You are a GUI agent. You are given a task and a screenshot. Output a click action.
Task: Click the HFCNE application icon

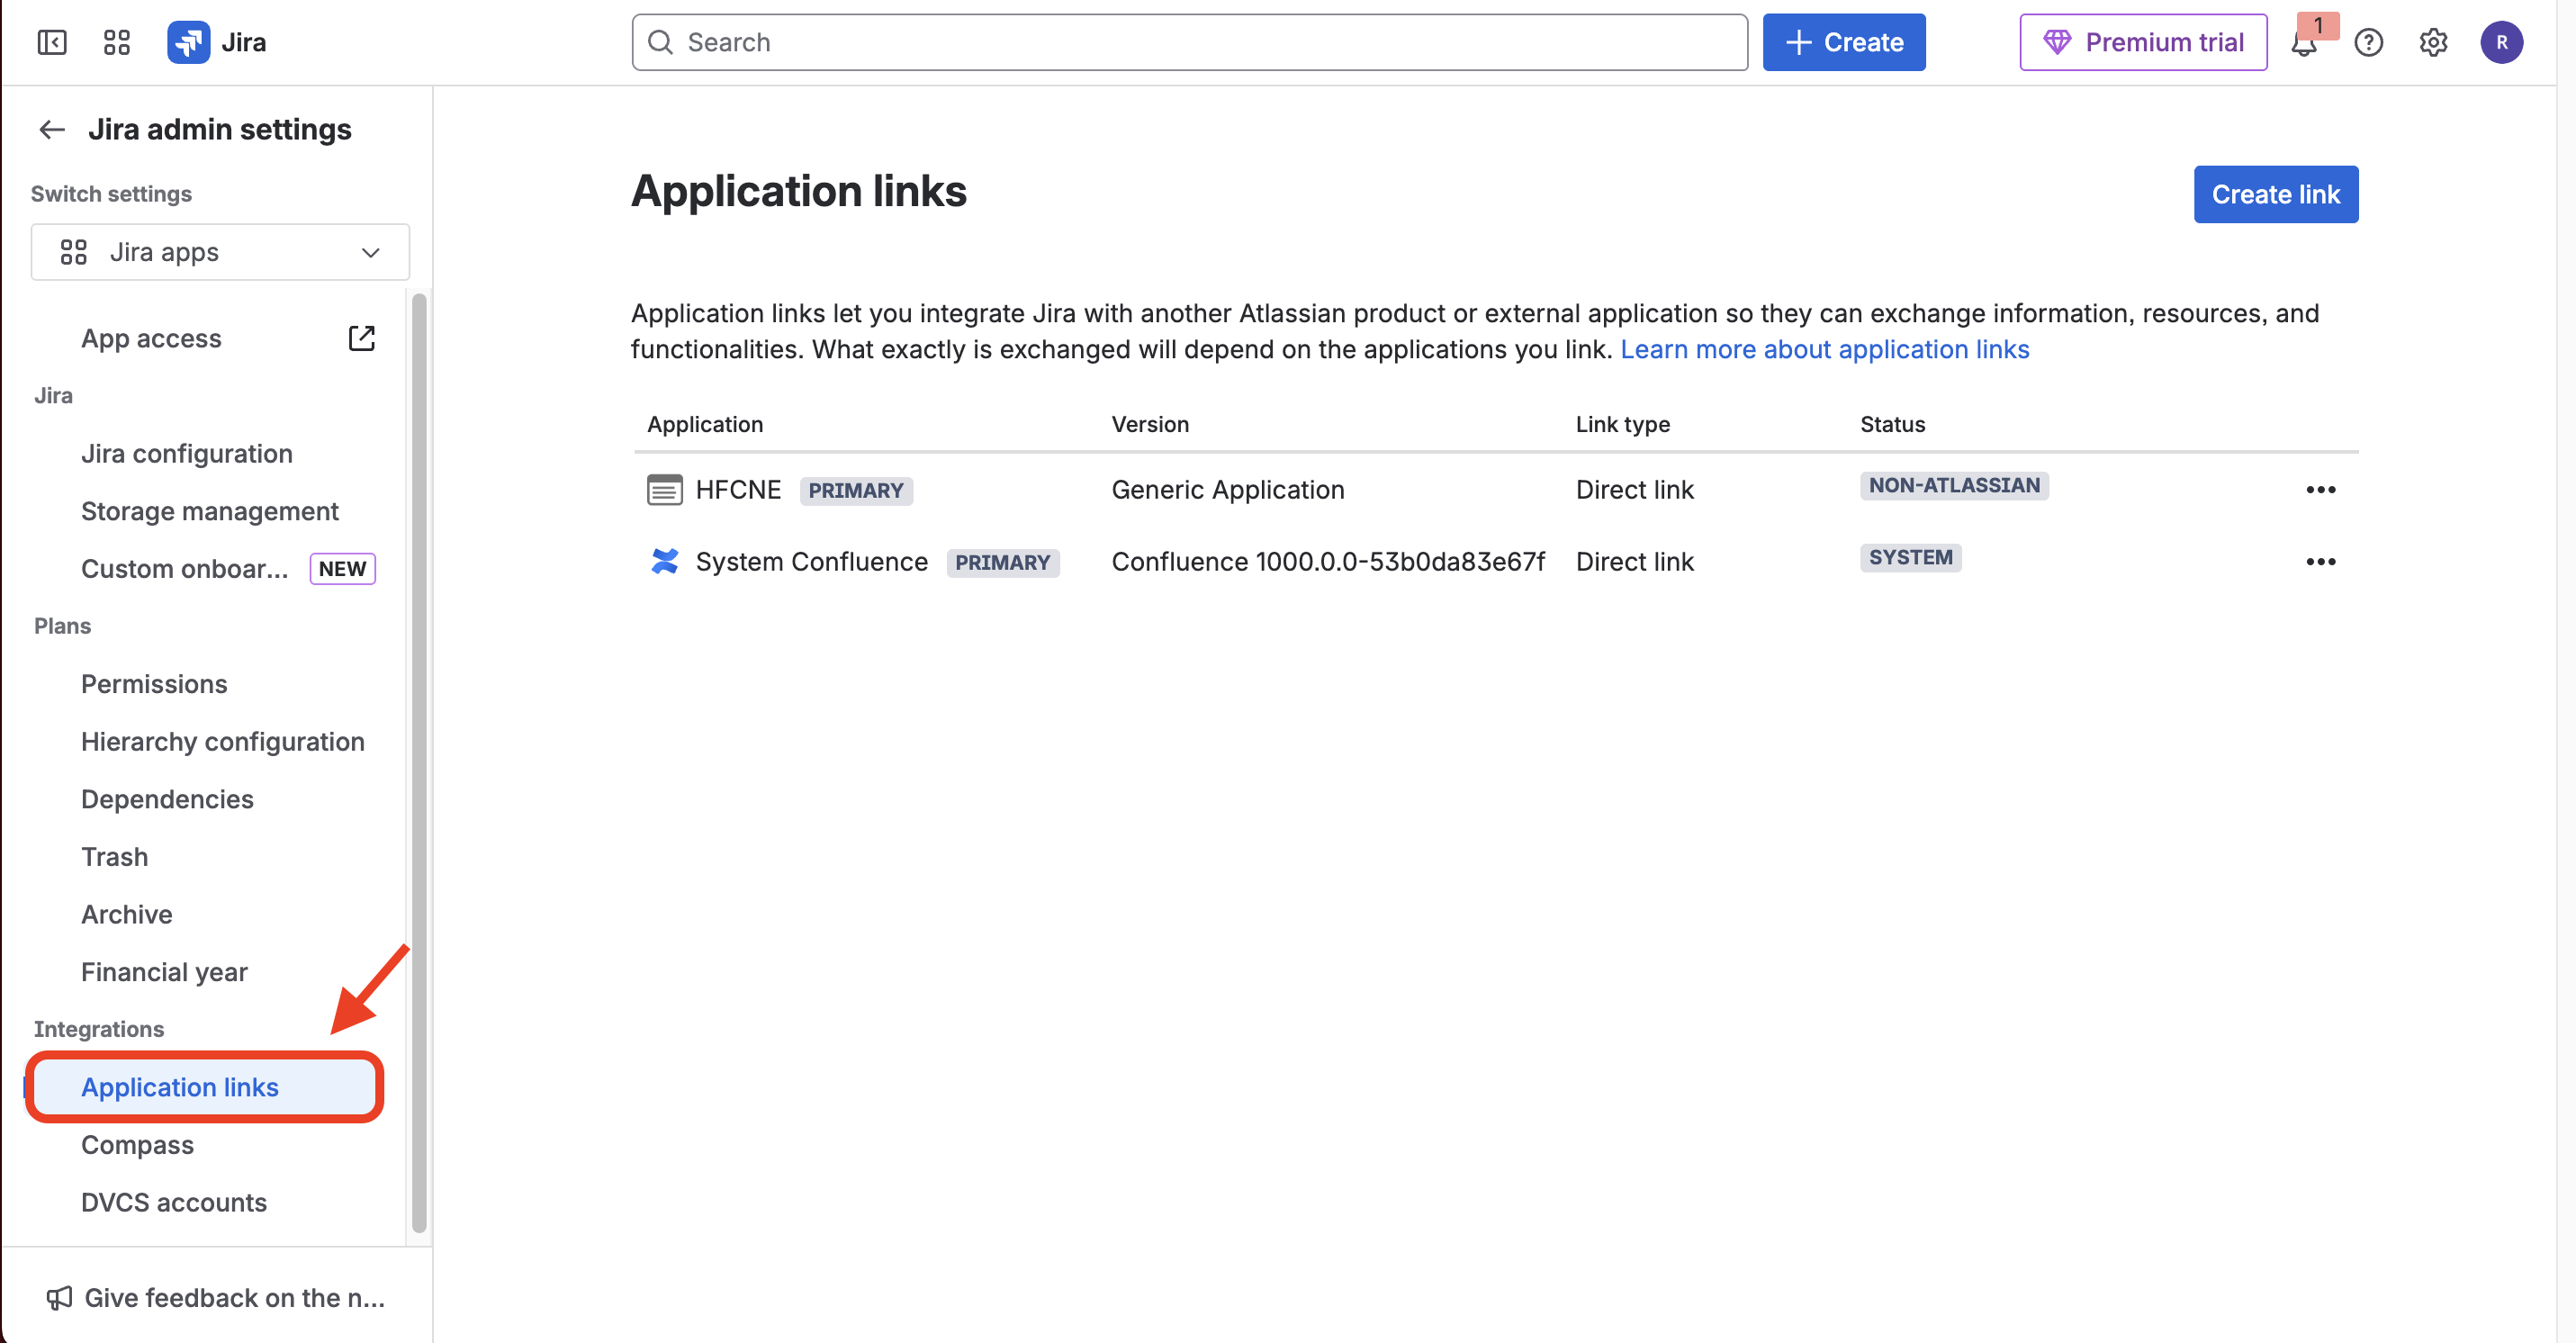click(665, 490)
